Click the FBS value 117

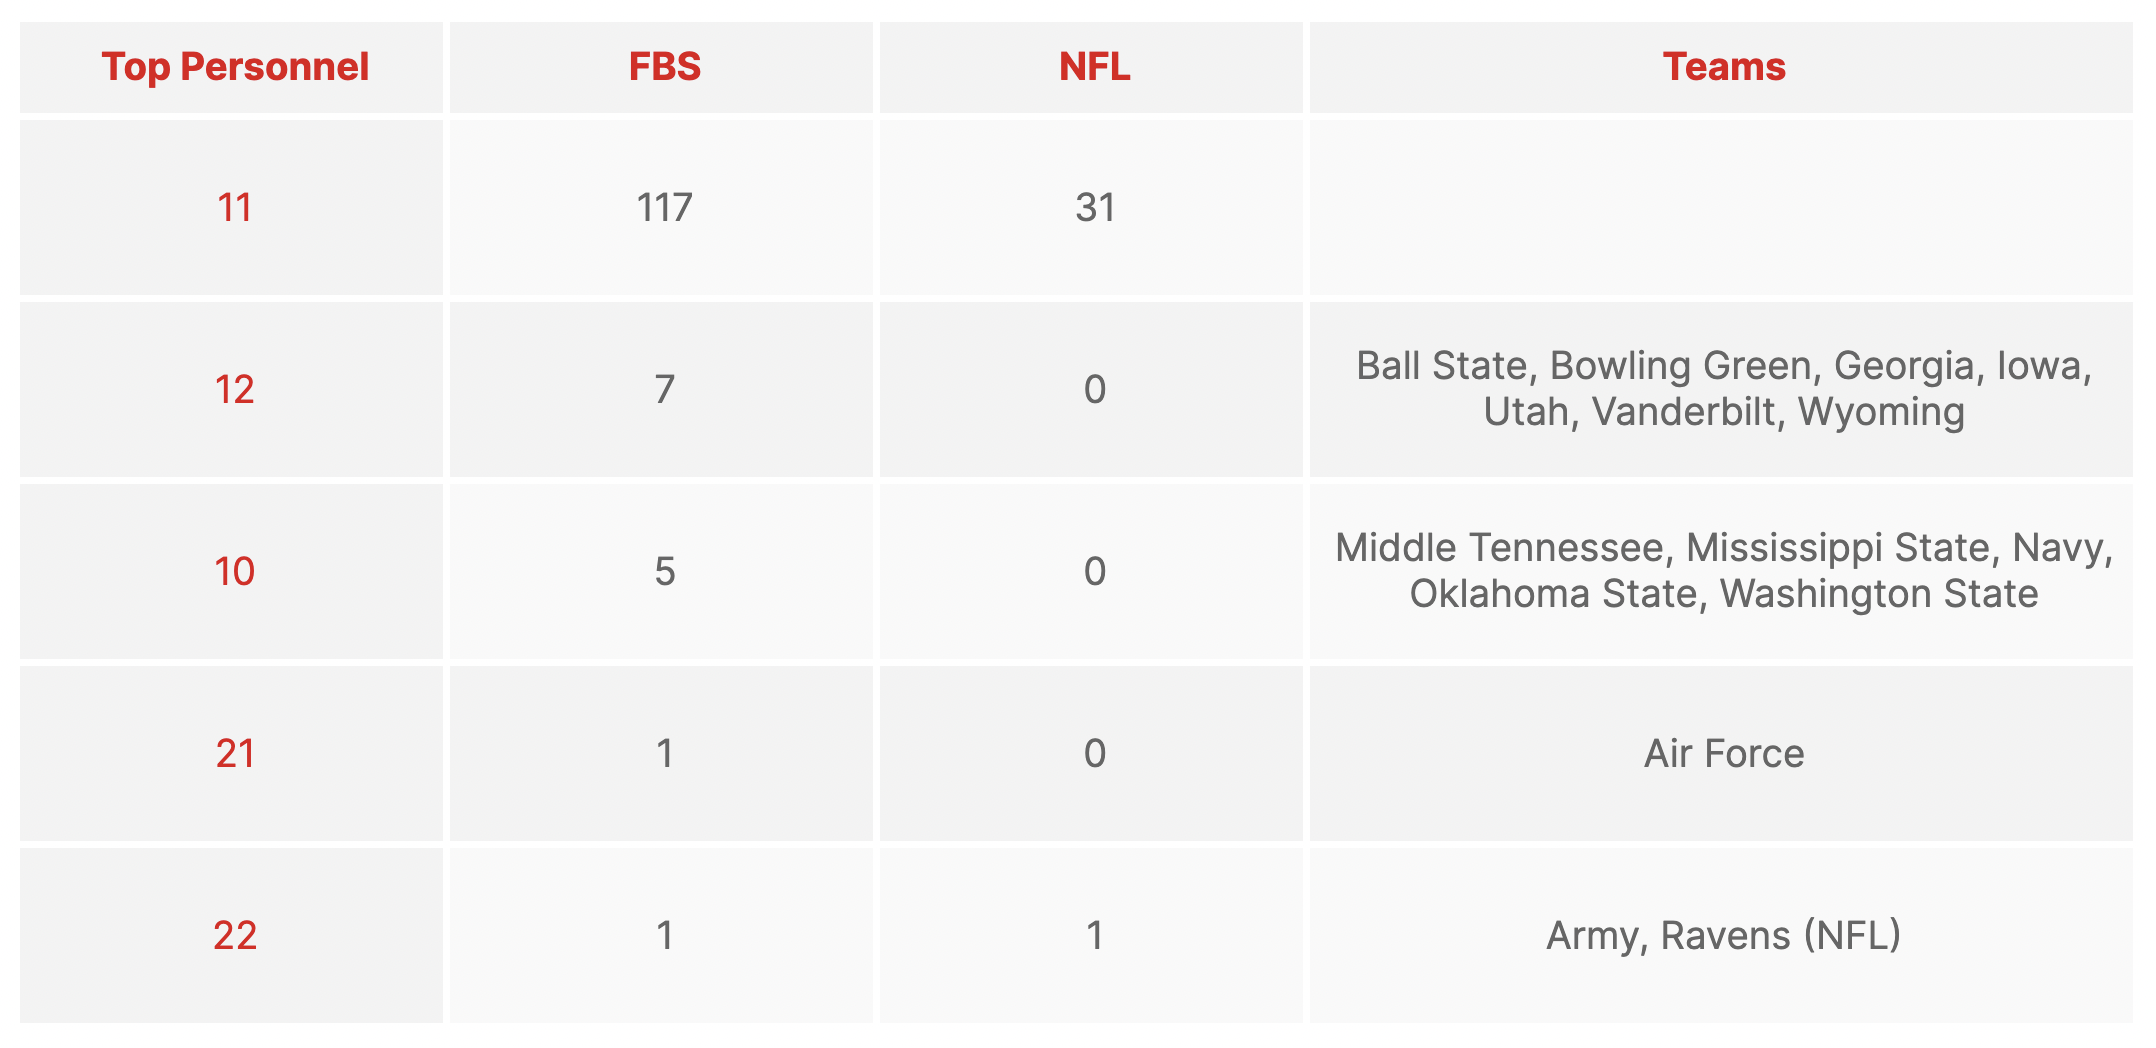665,208
